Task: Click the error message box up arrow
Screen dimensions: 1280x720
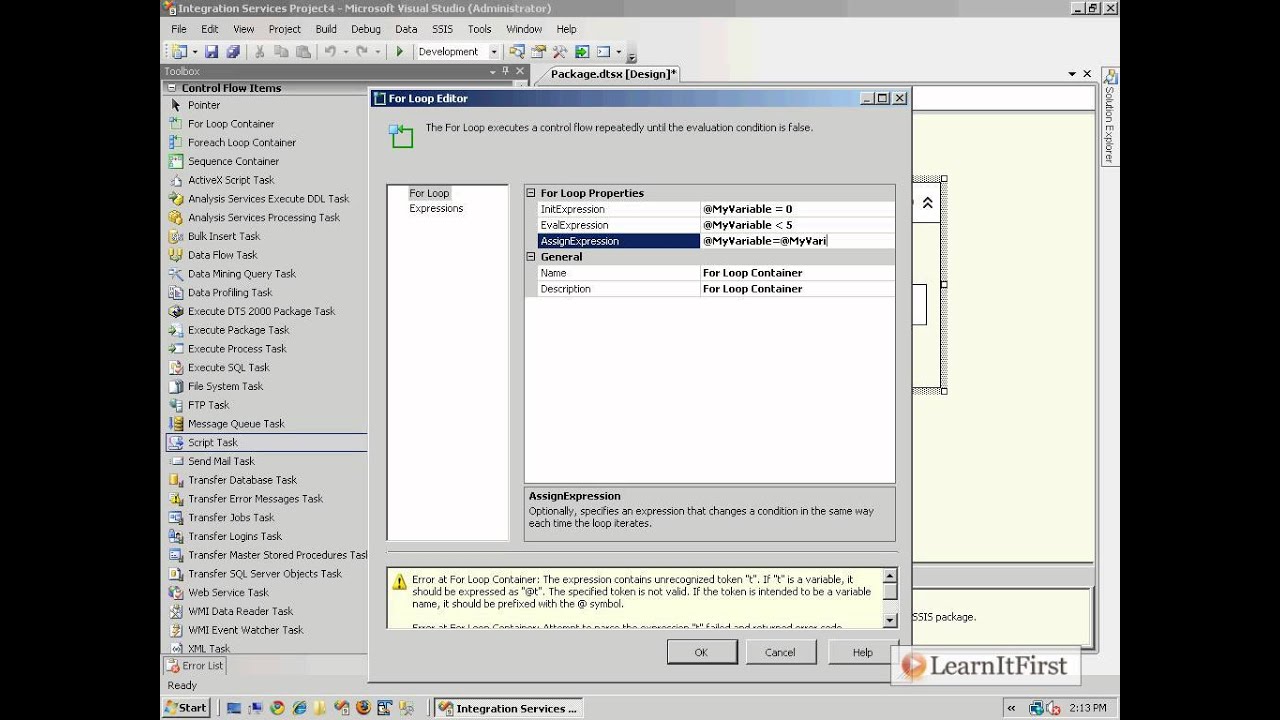Action: pos(890,576)
